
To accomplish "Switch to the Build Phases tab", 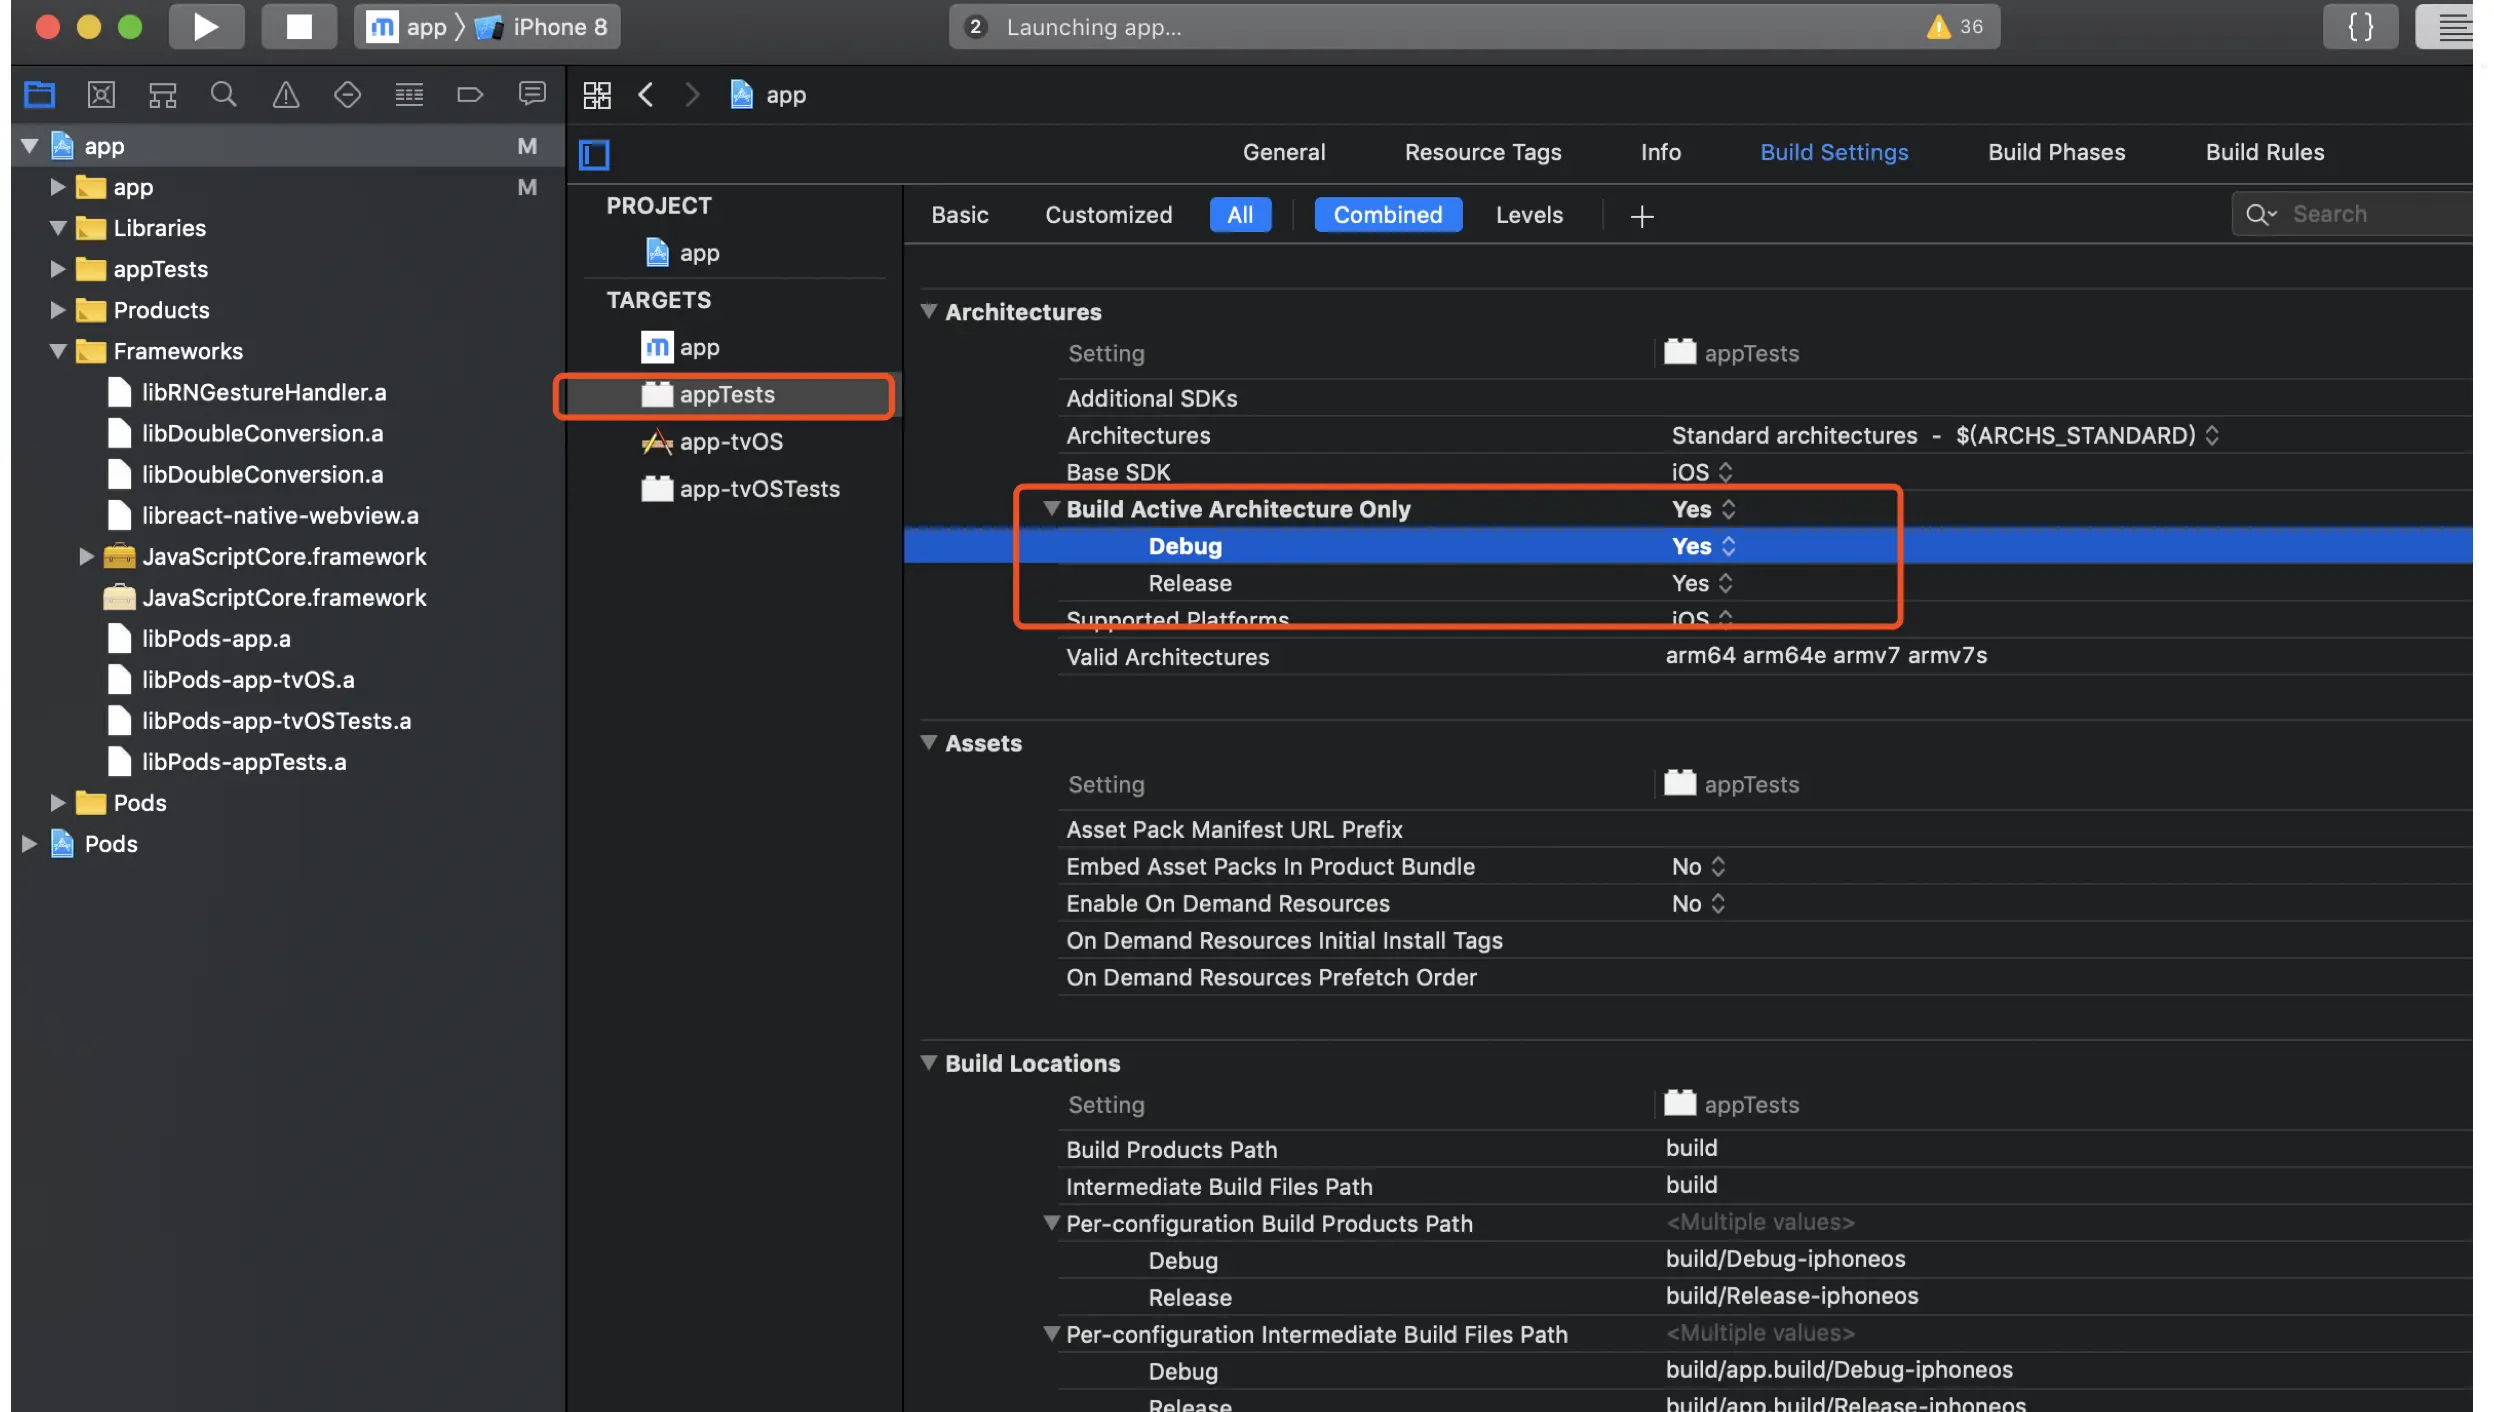I will coord(2056,152).
